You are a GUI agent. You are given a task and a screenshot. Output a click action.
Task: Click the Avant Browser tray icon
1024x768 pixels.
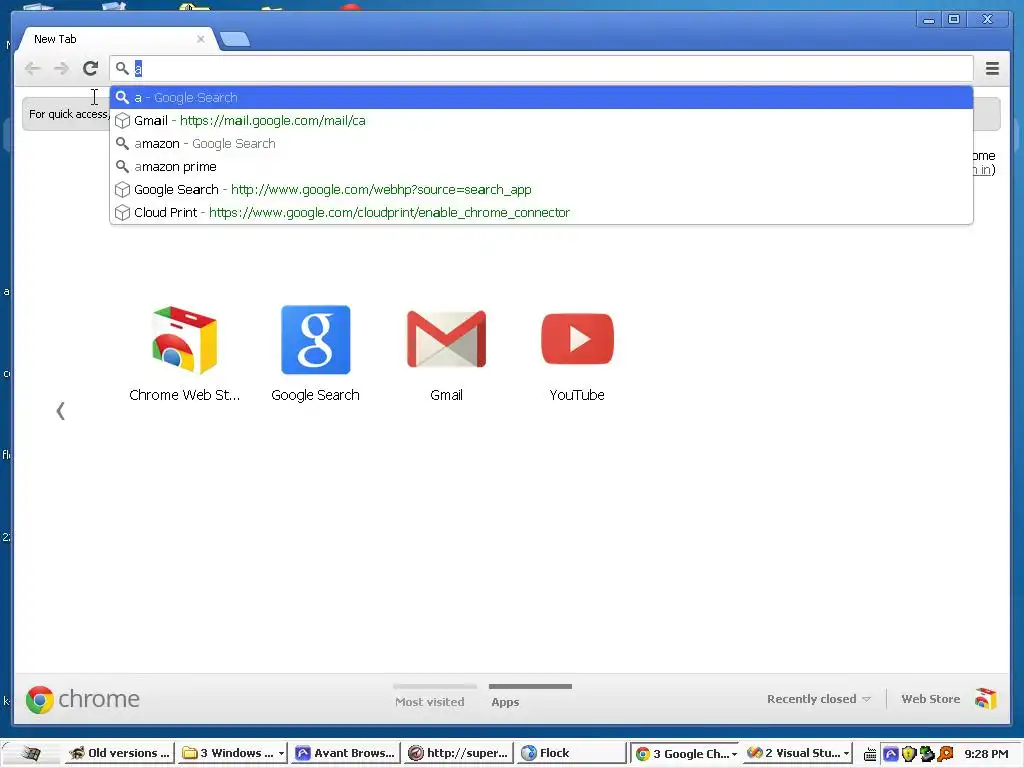click(x=891, y=754)
